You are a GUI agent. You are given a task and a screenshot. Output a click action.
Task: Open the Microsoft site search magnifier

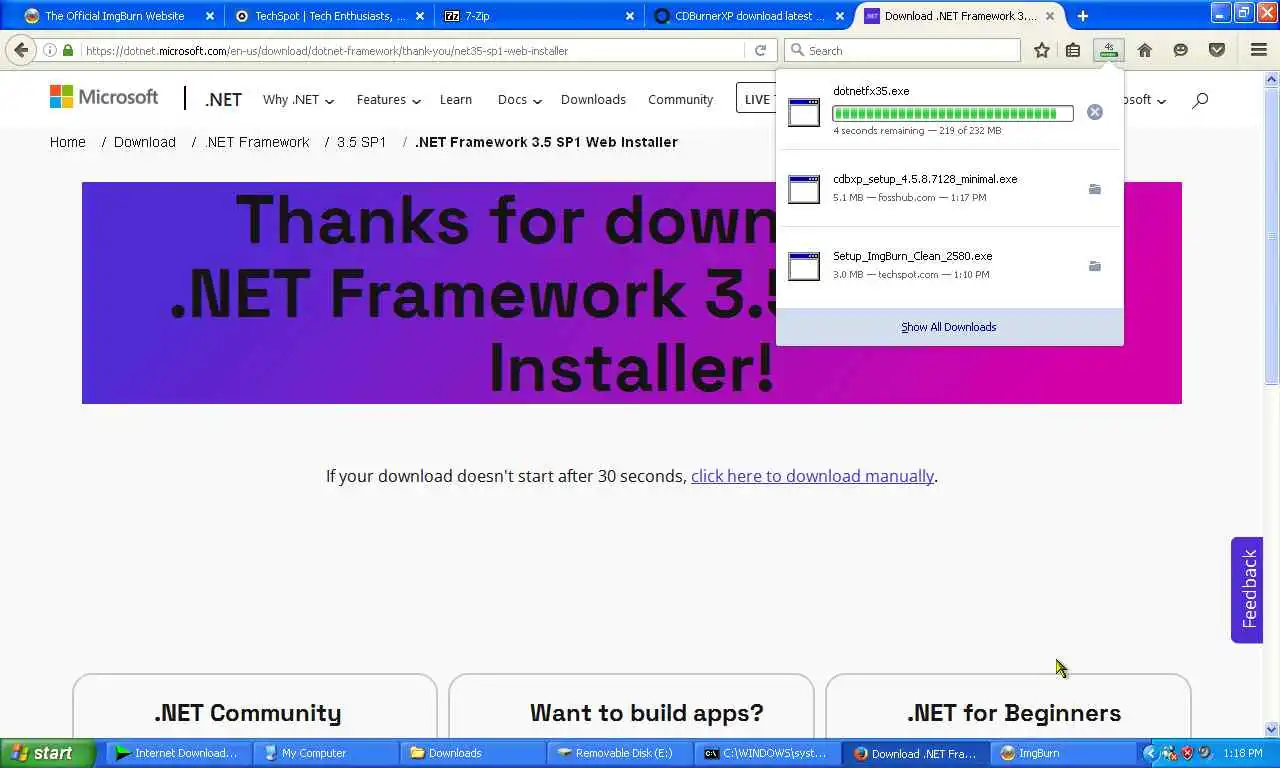click(1200, 99)
